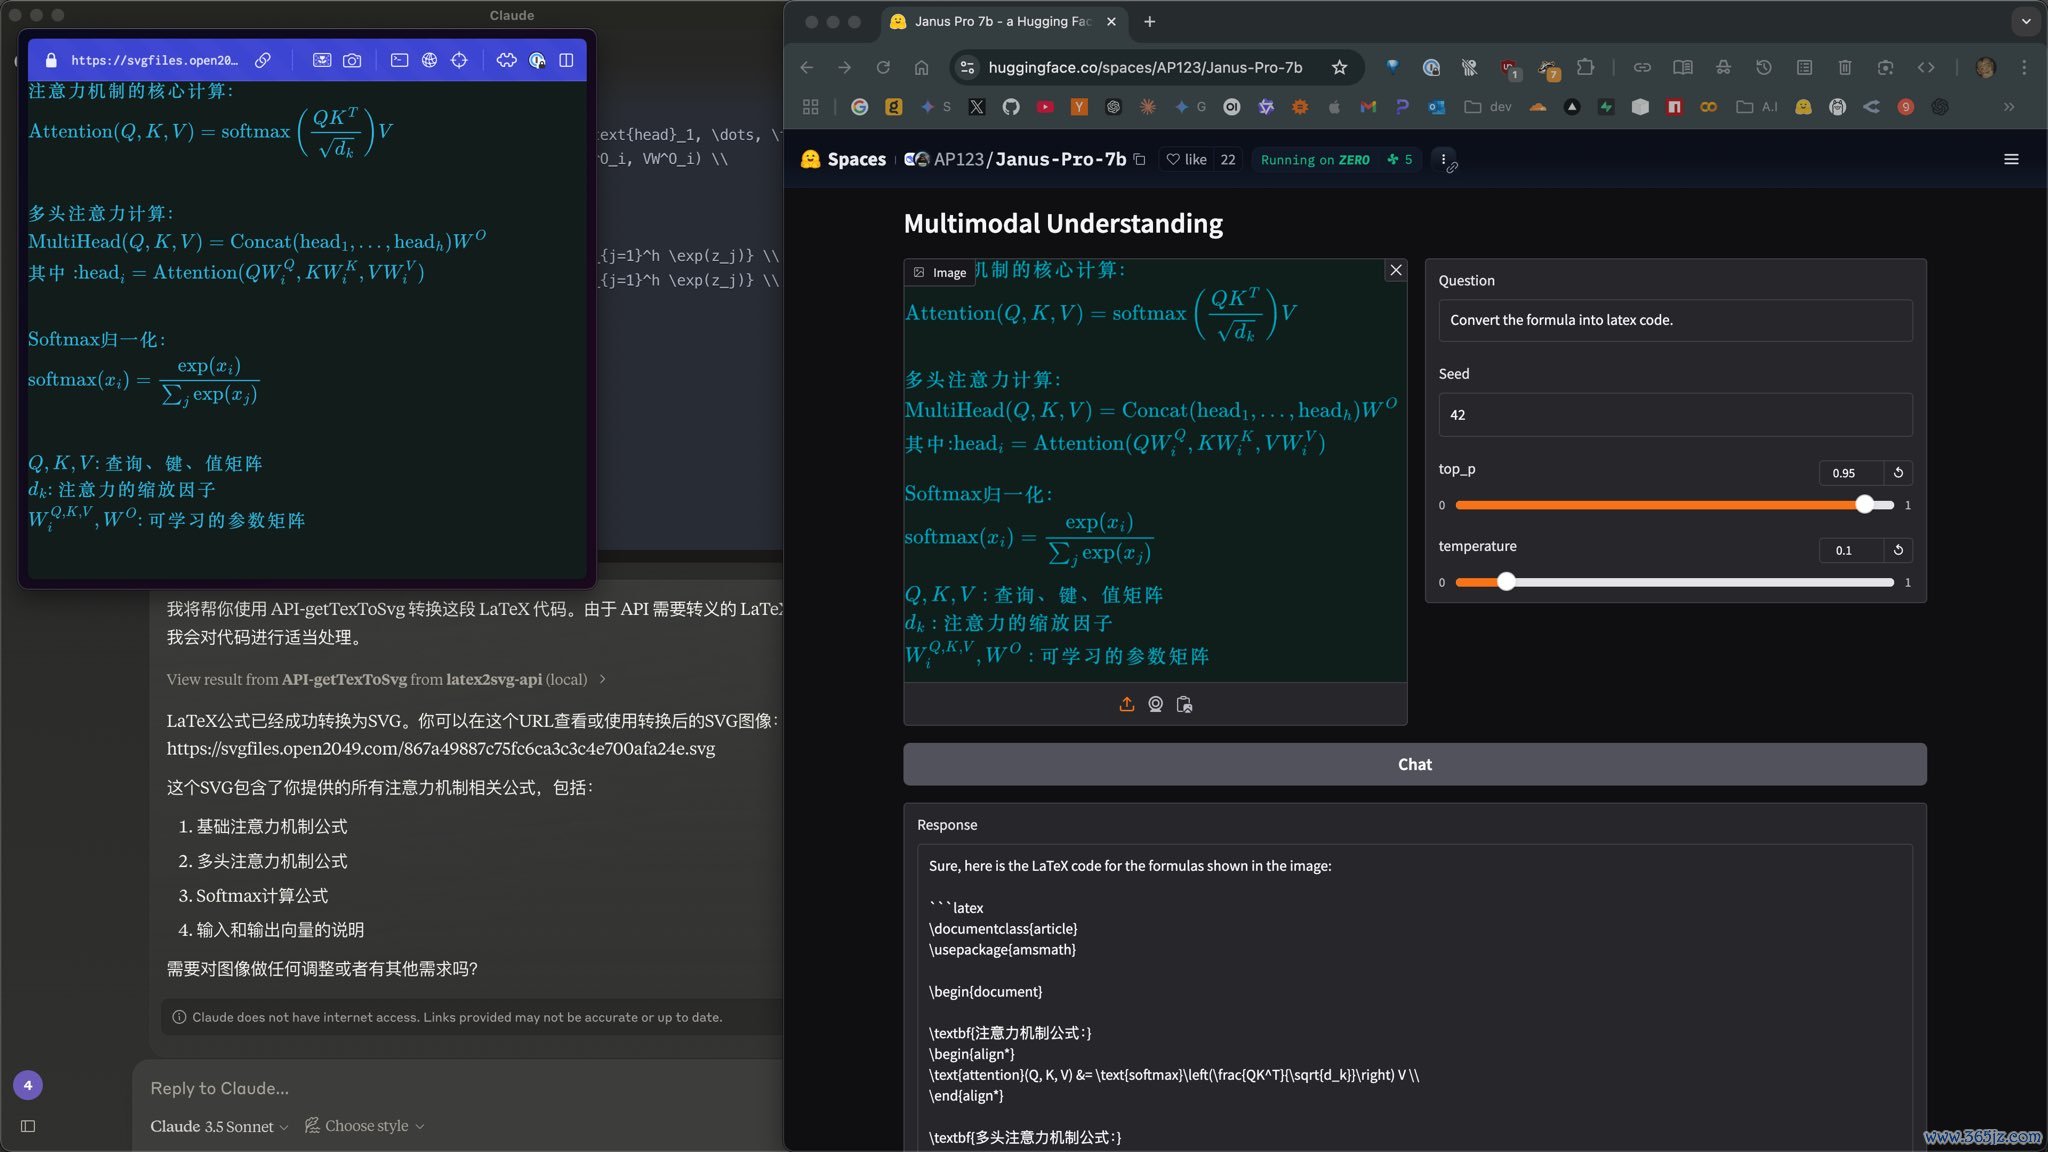Toggle the split-view icon in the SVG preview toolbar

tap(566, 60)
